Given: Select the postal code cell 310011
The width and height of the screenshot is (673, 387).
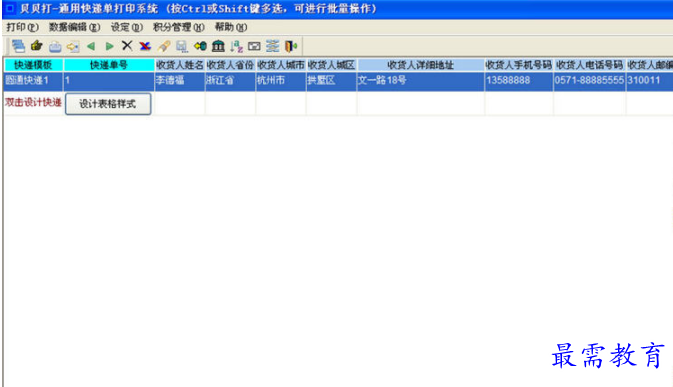Looking at the screenshot, I should tap(649, 81).
